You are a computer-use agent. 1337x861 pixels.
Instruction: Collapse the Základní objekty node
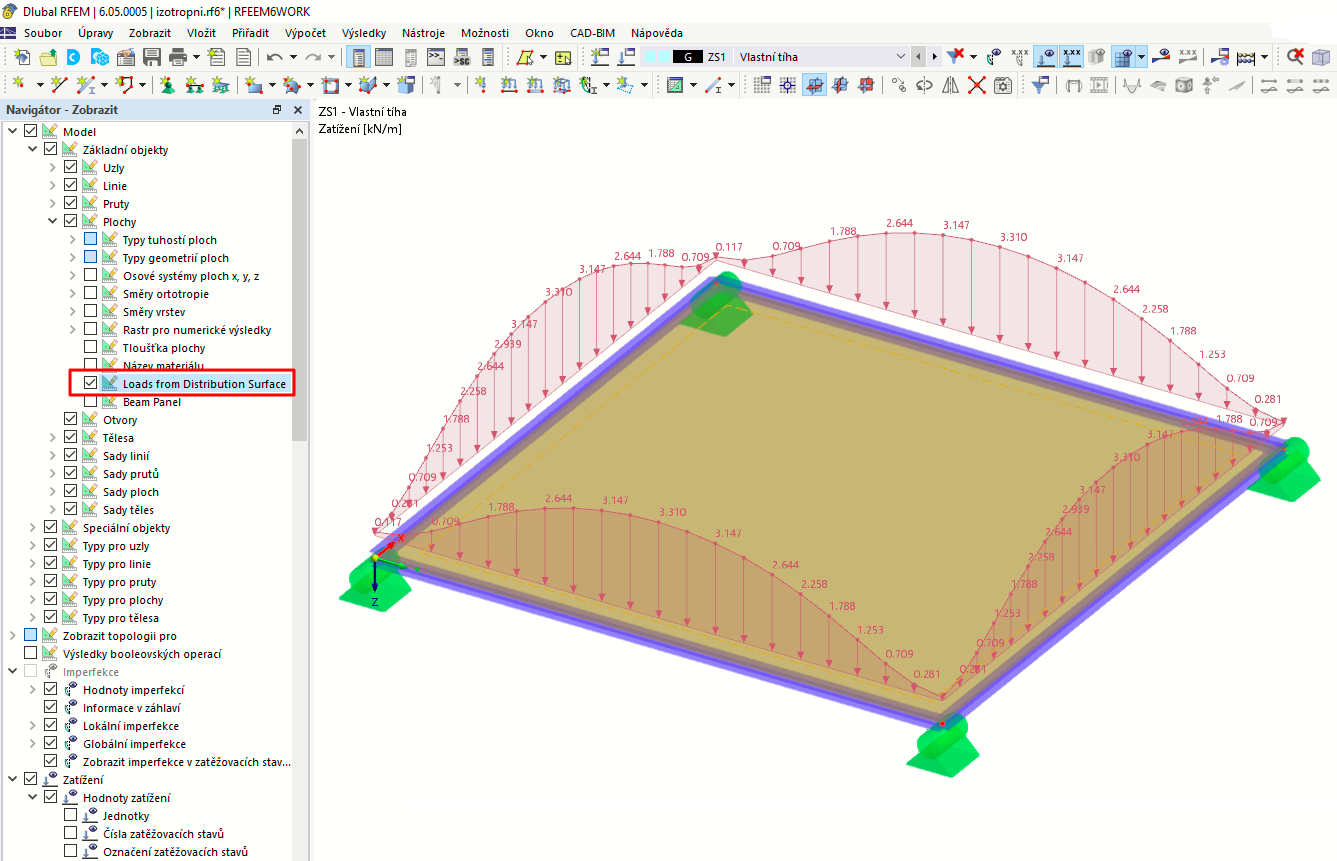coord(33,149)
